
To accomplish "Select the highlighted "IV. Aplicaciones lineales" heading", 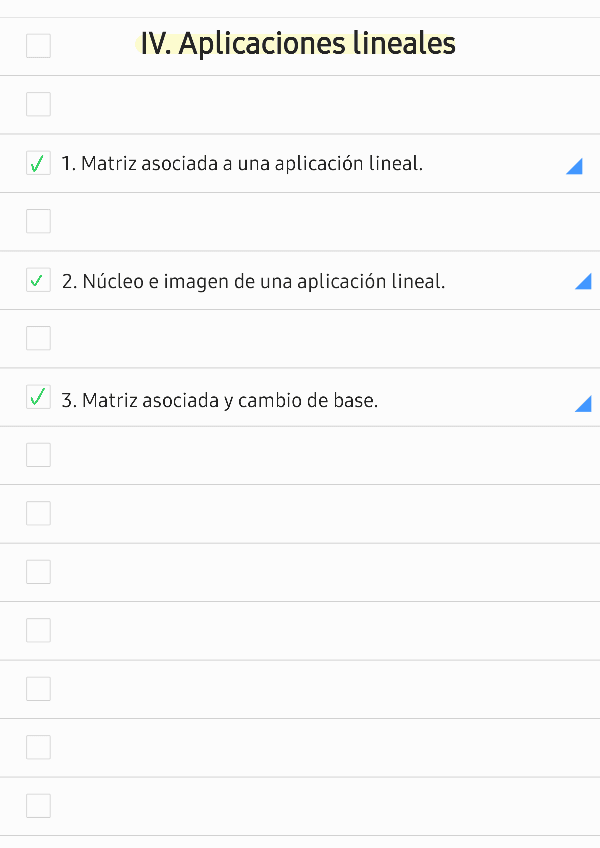I will [x=297, y=44].
